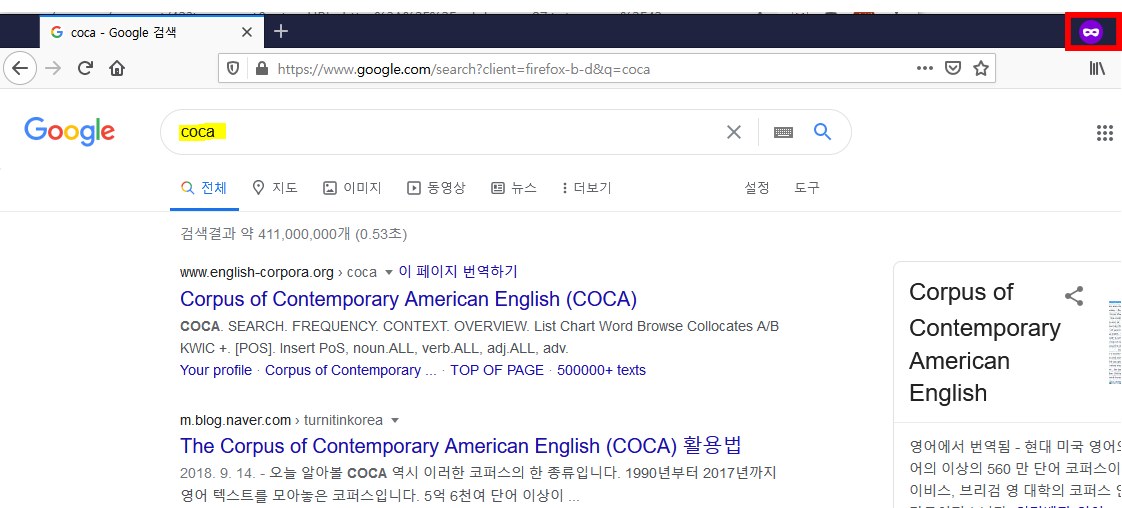Open the knowledge panel thumbnail image
Image resolution: width=1122 pixels, height=508 pixels.
[1115, 345]
